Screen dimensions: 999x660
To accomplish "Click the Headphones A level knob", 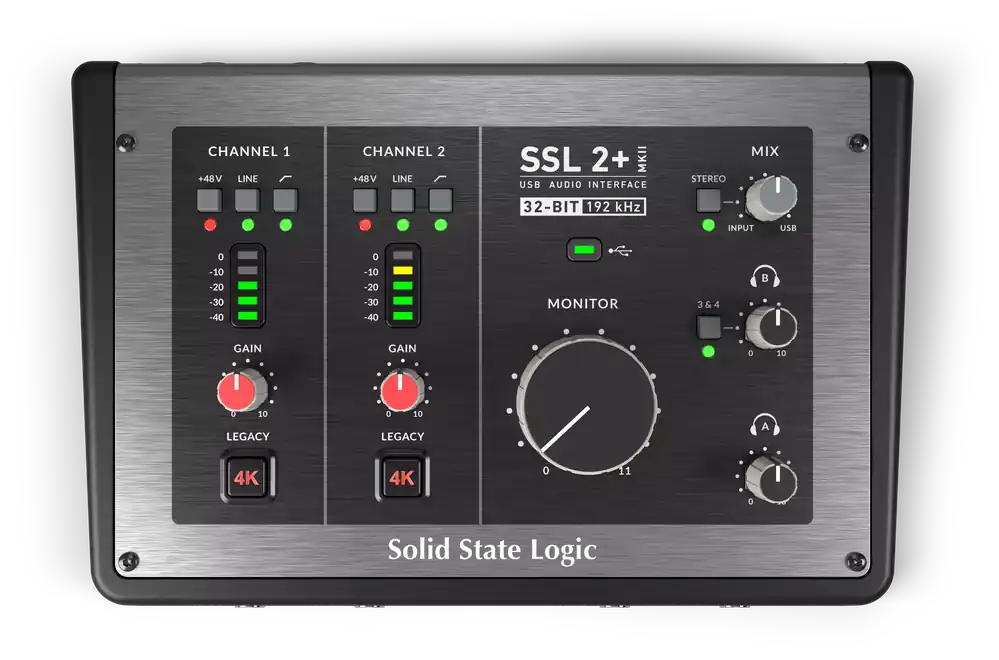I will (772, 479).
